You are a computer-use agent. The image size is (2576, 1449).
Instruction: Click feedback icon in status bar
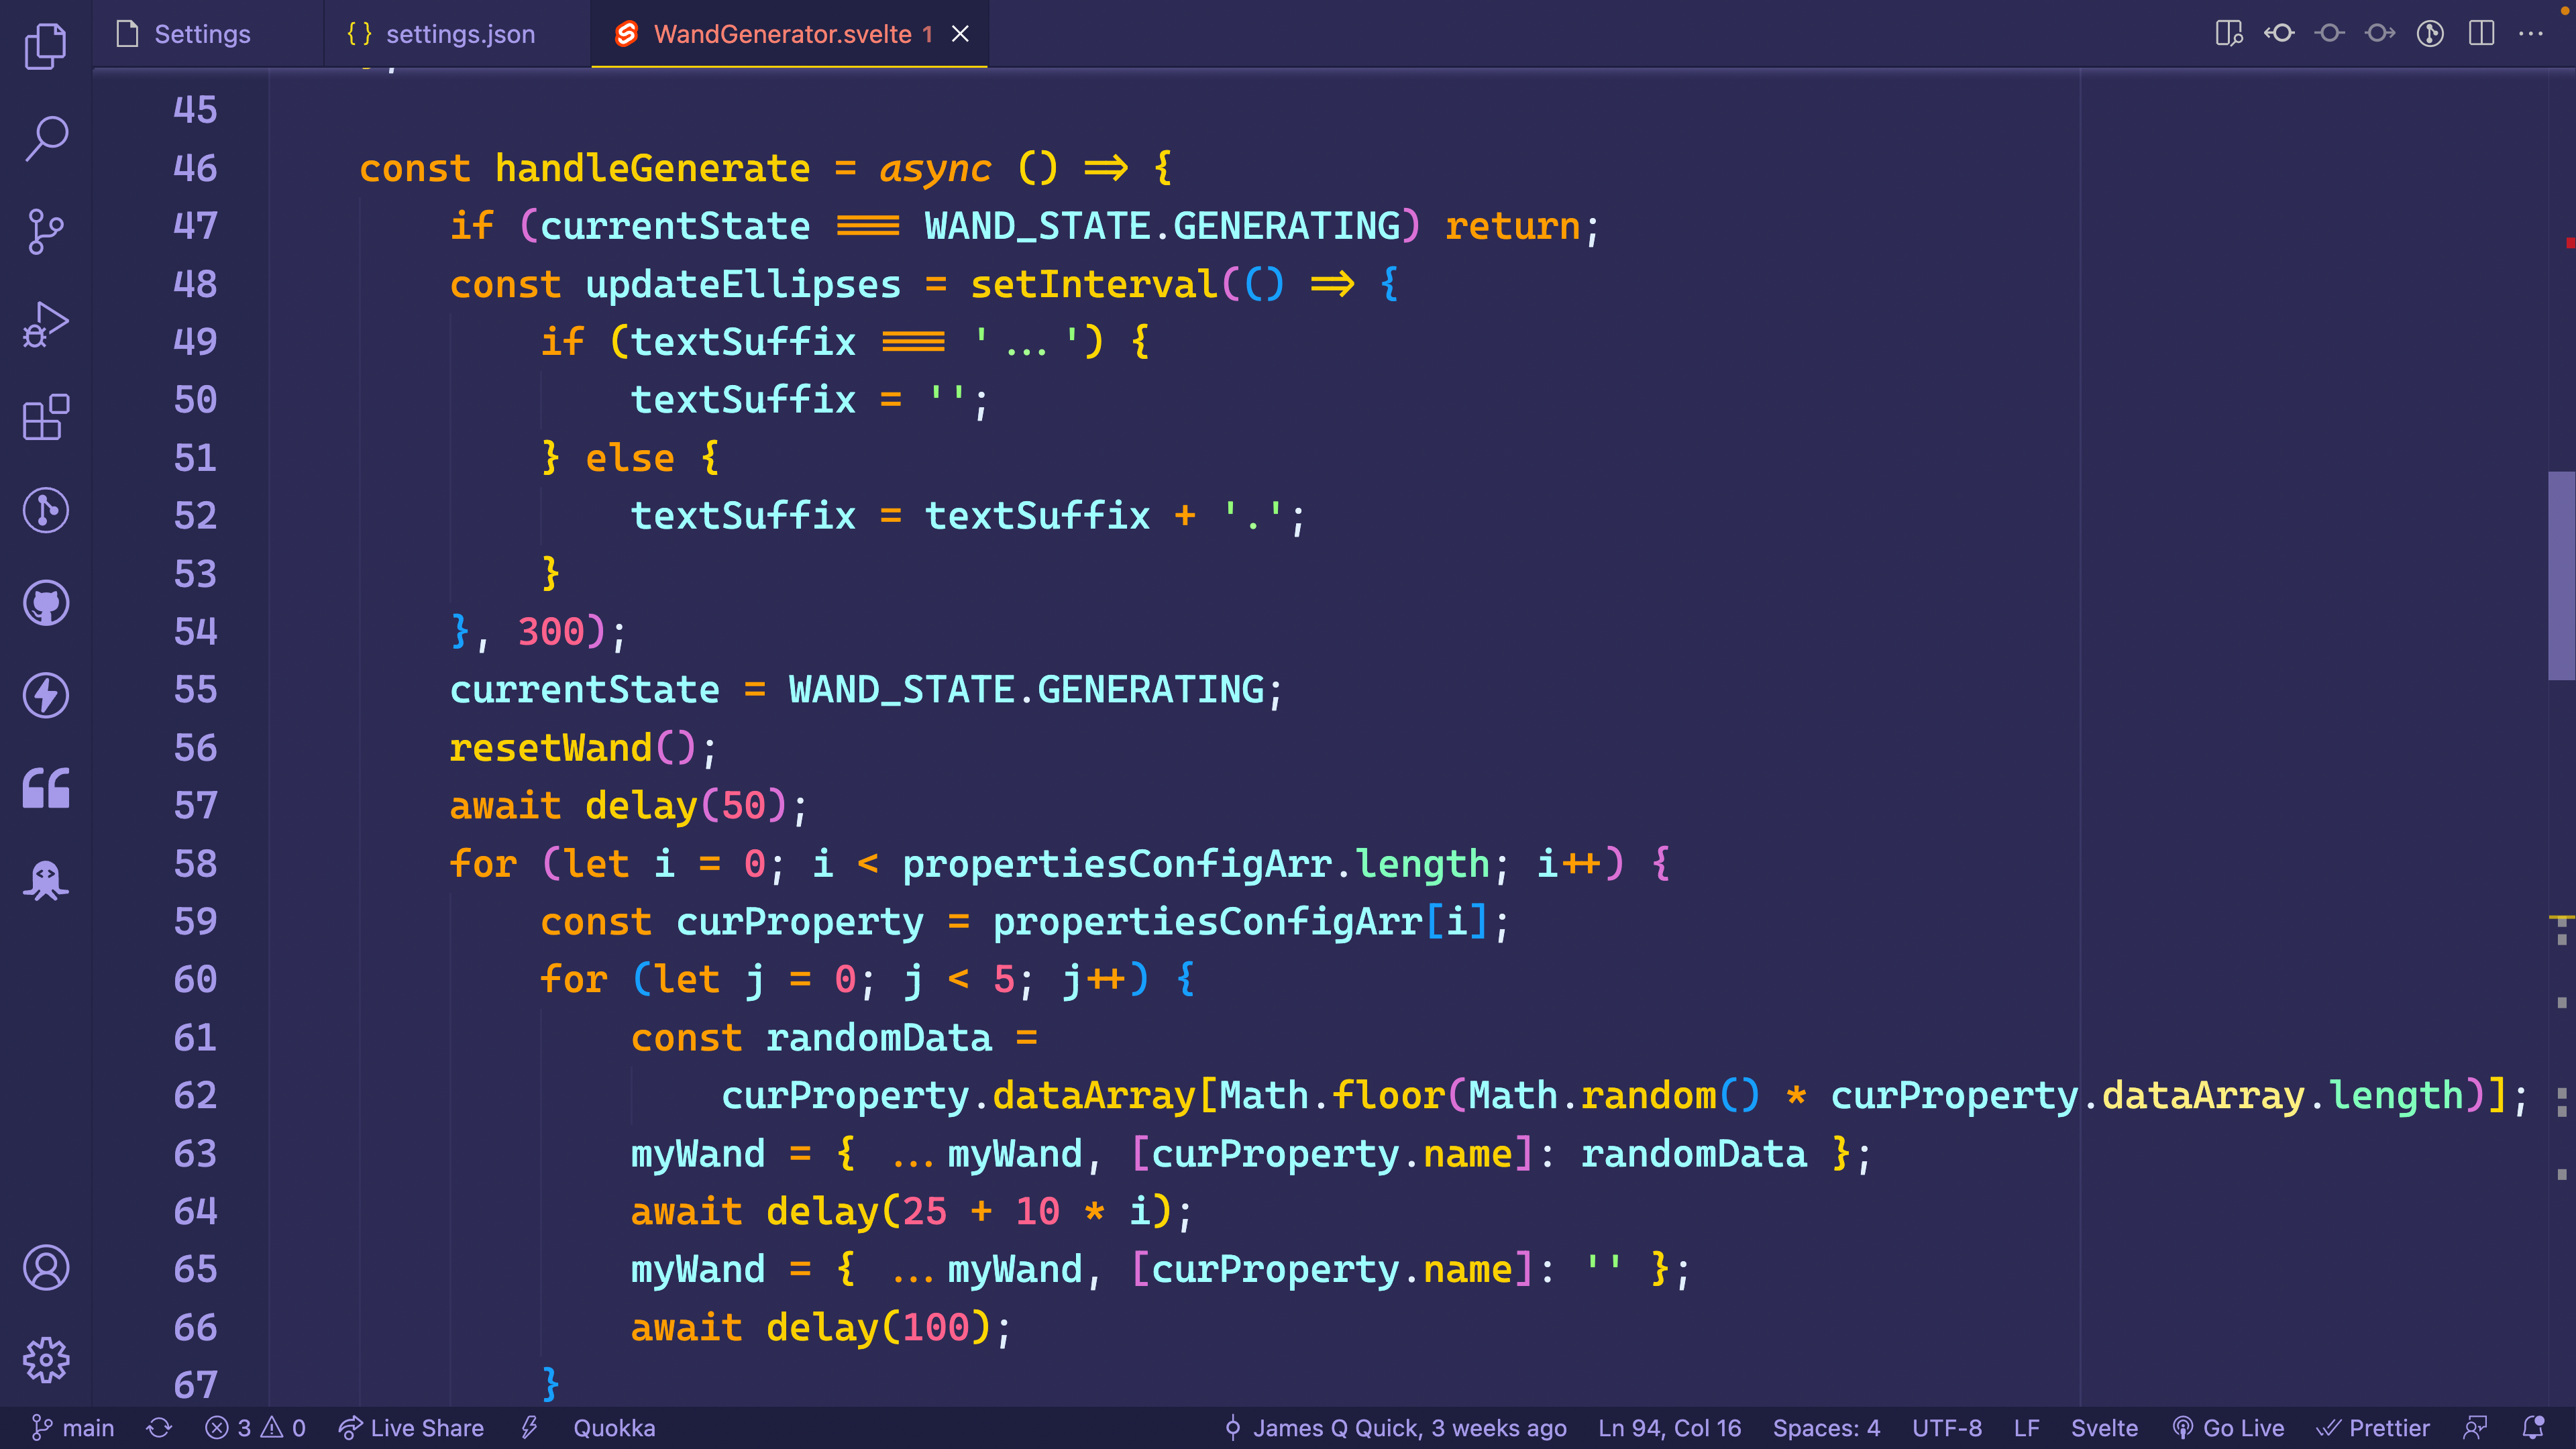2476,1428
